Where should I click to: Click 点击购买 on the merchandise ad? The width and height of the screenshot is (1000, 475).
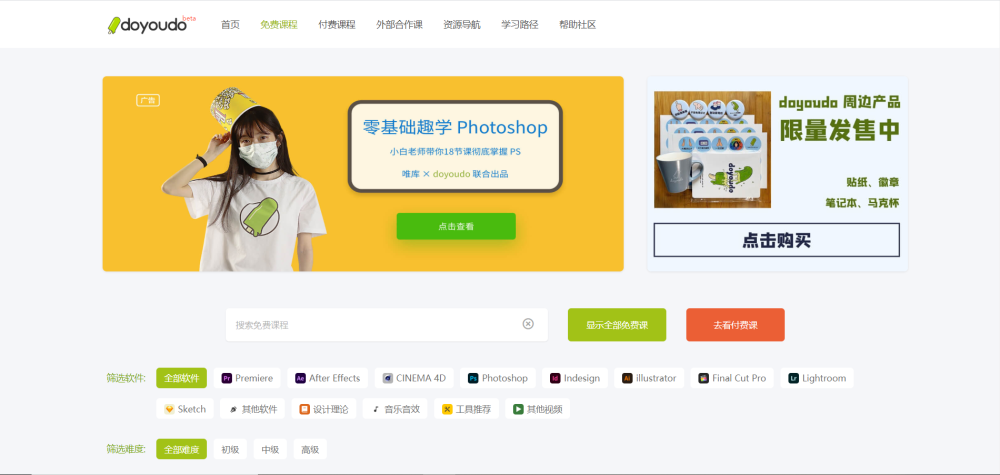coord(776,240)
